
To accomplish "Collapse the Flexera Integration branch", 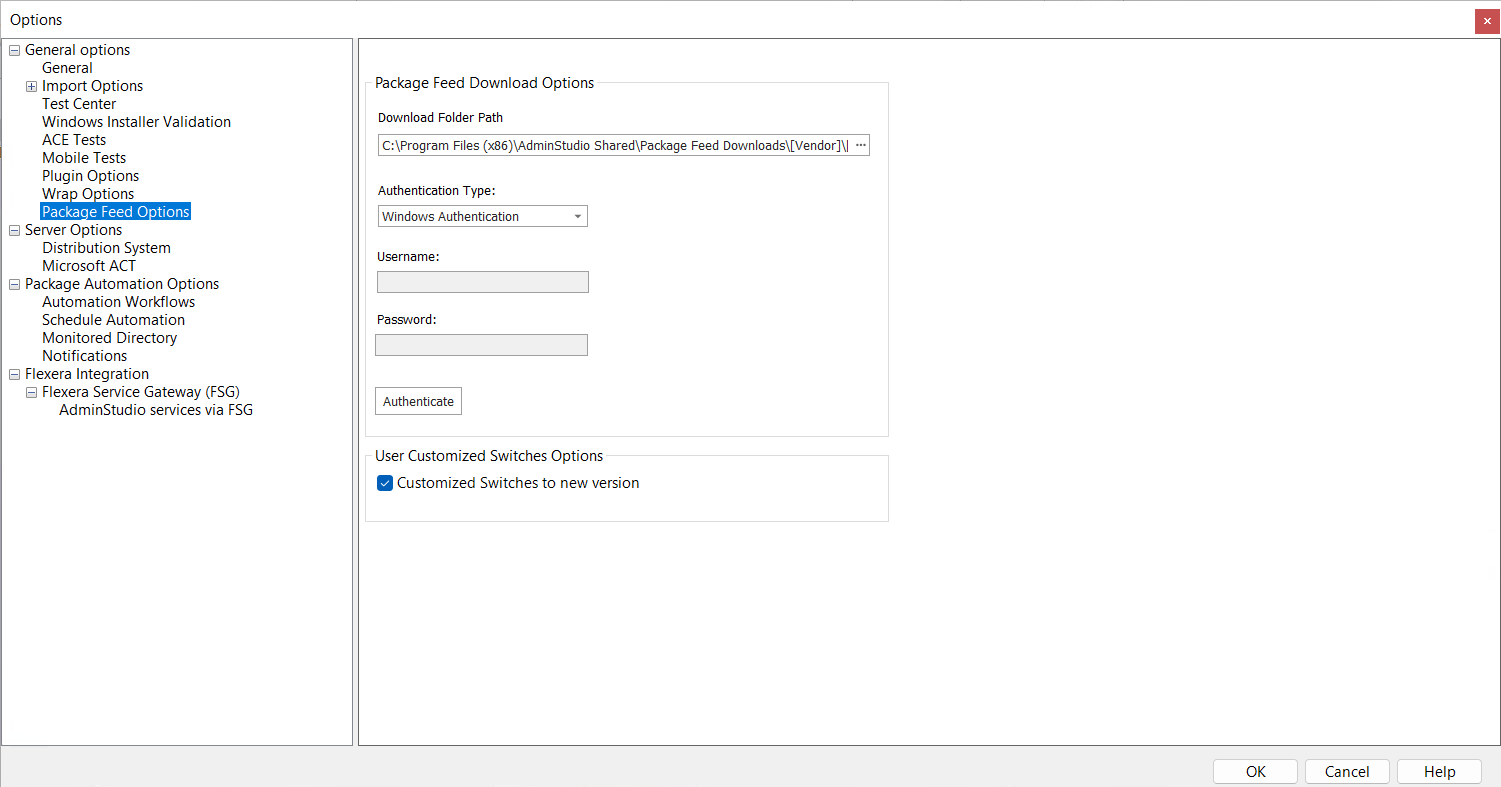I will coord(14,373).
